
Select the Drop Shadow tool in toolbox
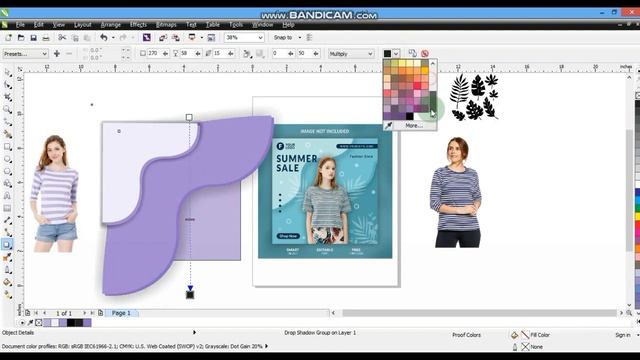[x=7, y=245]
